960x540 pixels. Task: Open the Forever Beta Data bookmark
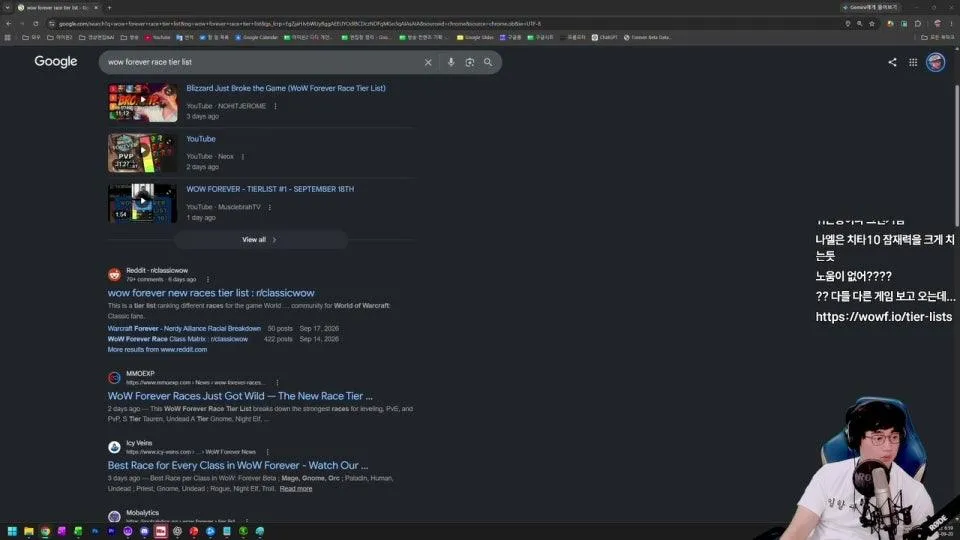click(648, 37)
